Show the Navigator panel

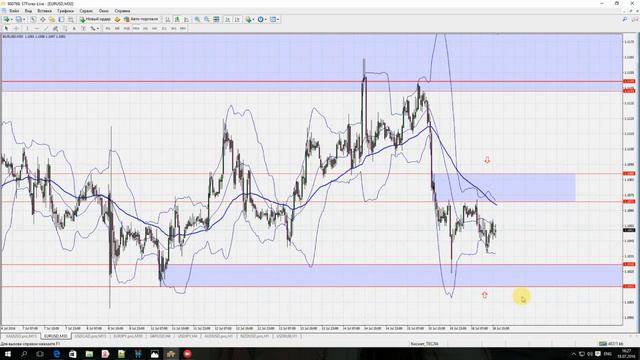point(52,19)
